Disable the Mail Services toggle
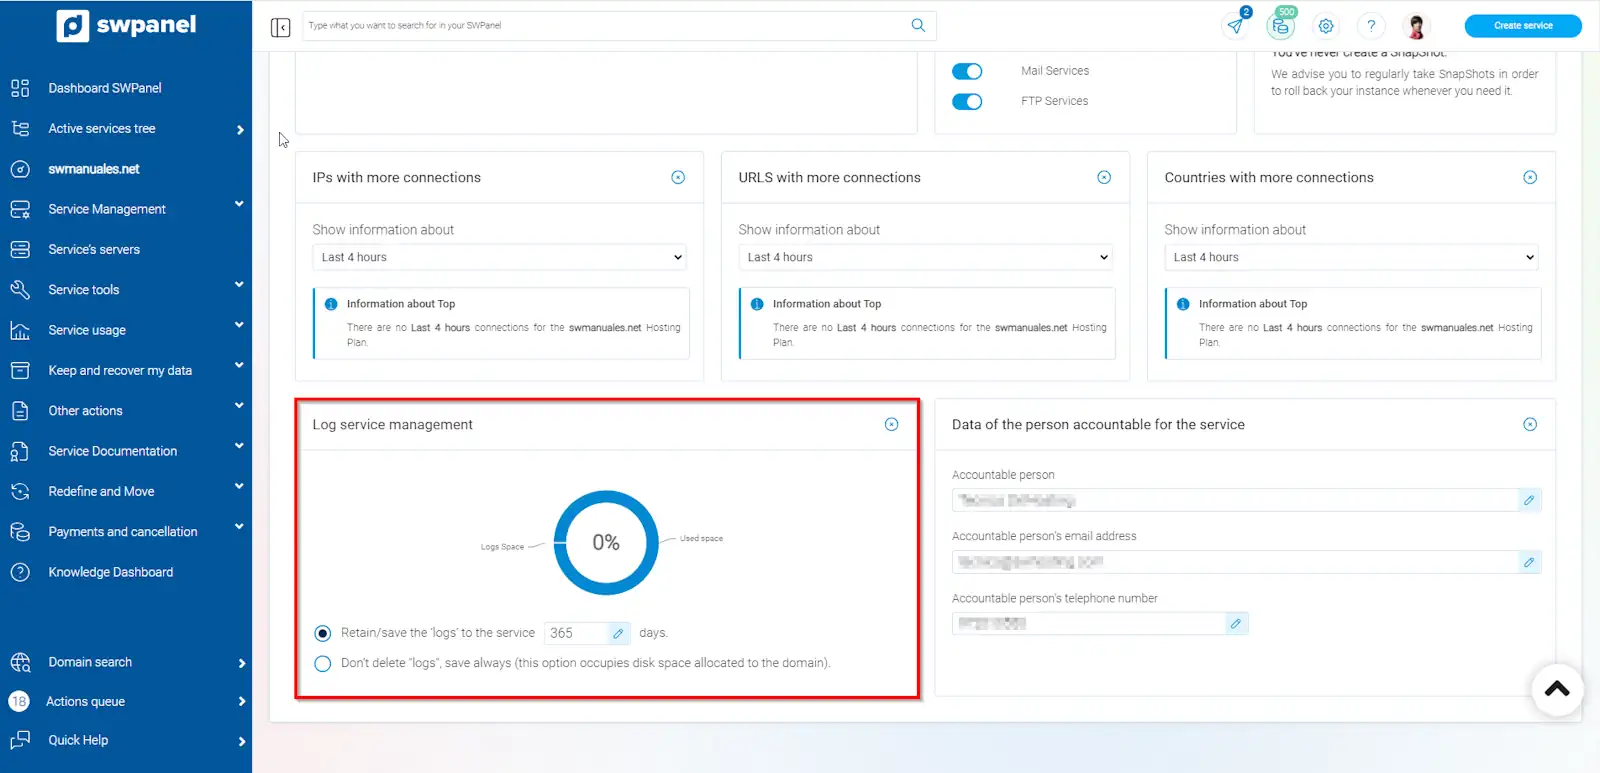Viewport: 1600px width, 773px height. (x=967, y=71)
